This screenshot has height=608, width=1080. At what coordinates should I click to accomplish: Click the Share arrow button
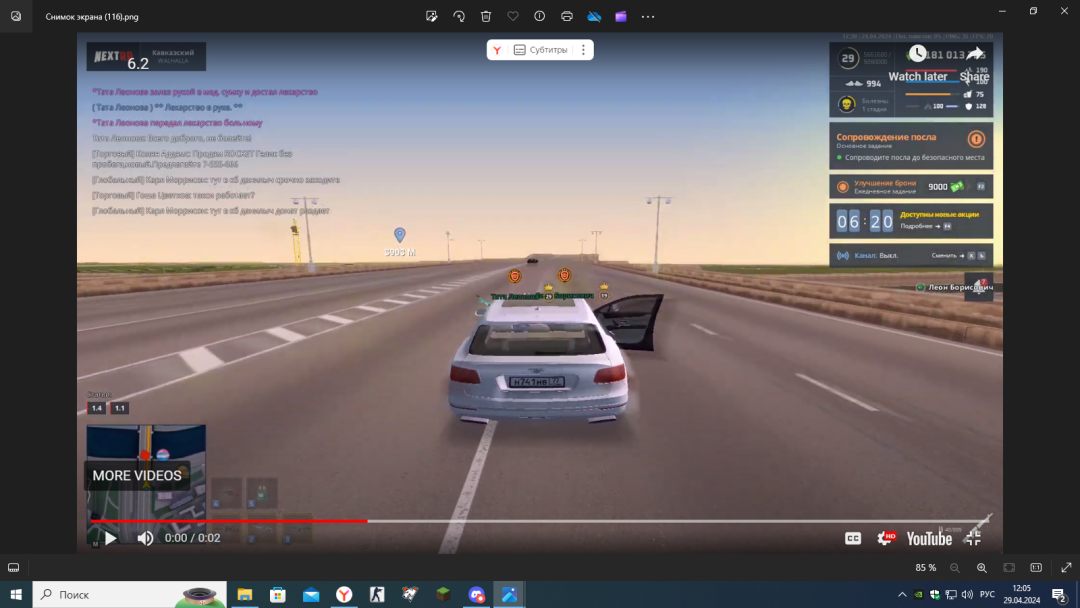(x=975, y=54)
